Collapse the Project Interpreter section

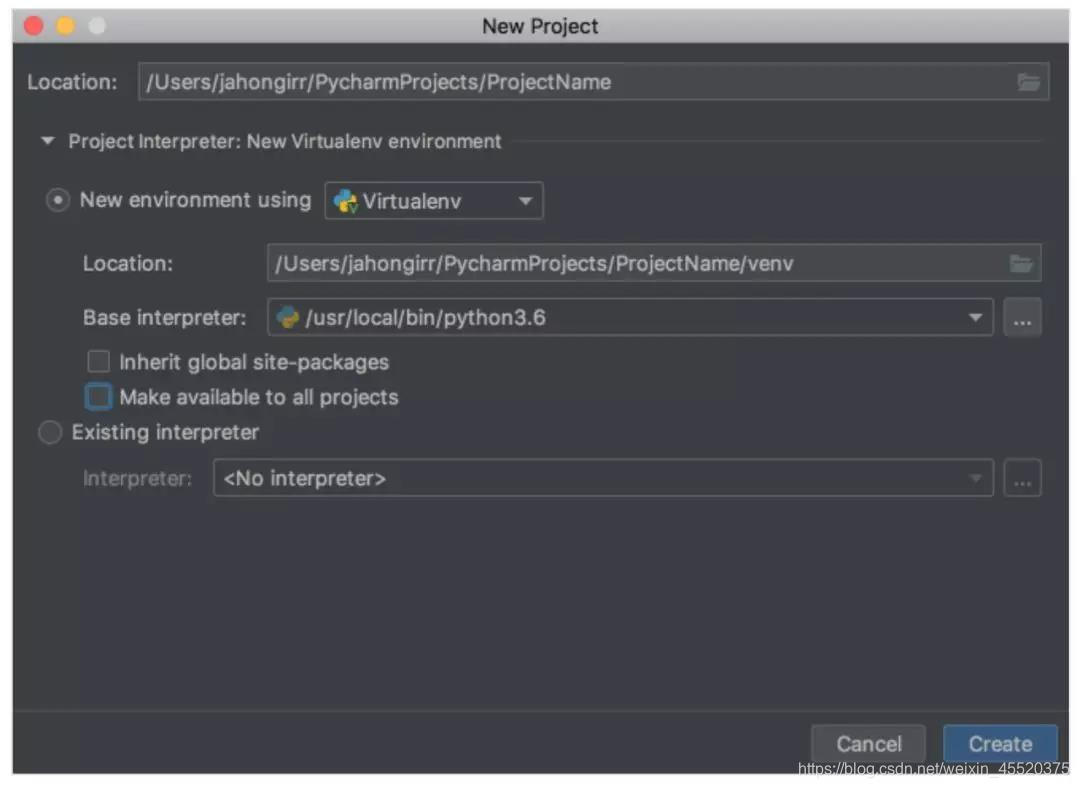click(x=48, y=141)
